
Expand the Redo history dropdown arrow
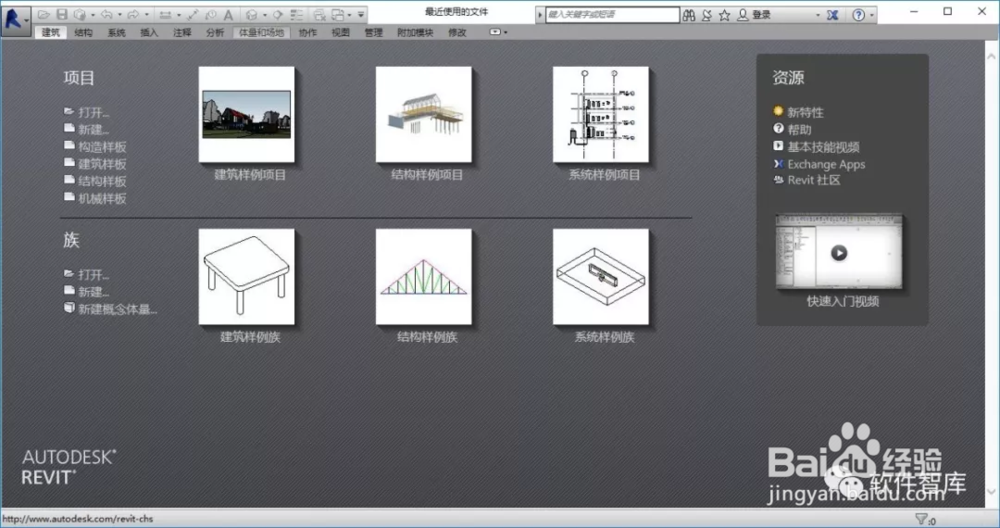tap(146, 15)
